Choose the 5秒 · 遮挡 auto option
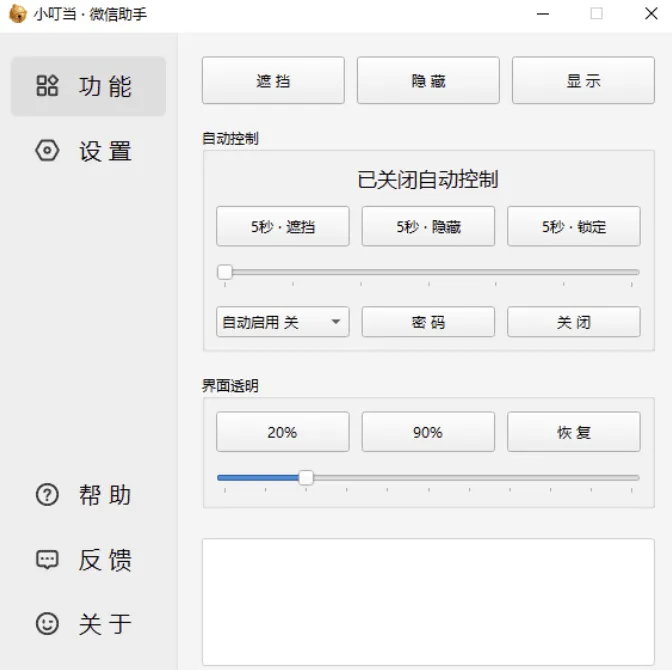 point(282,226)
